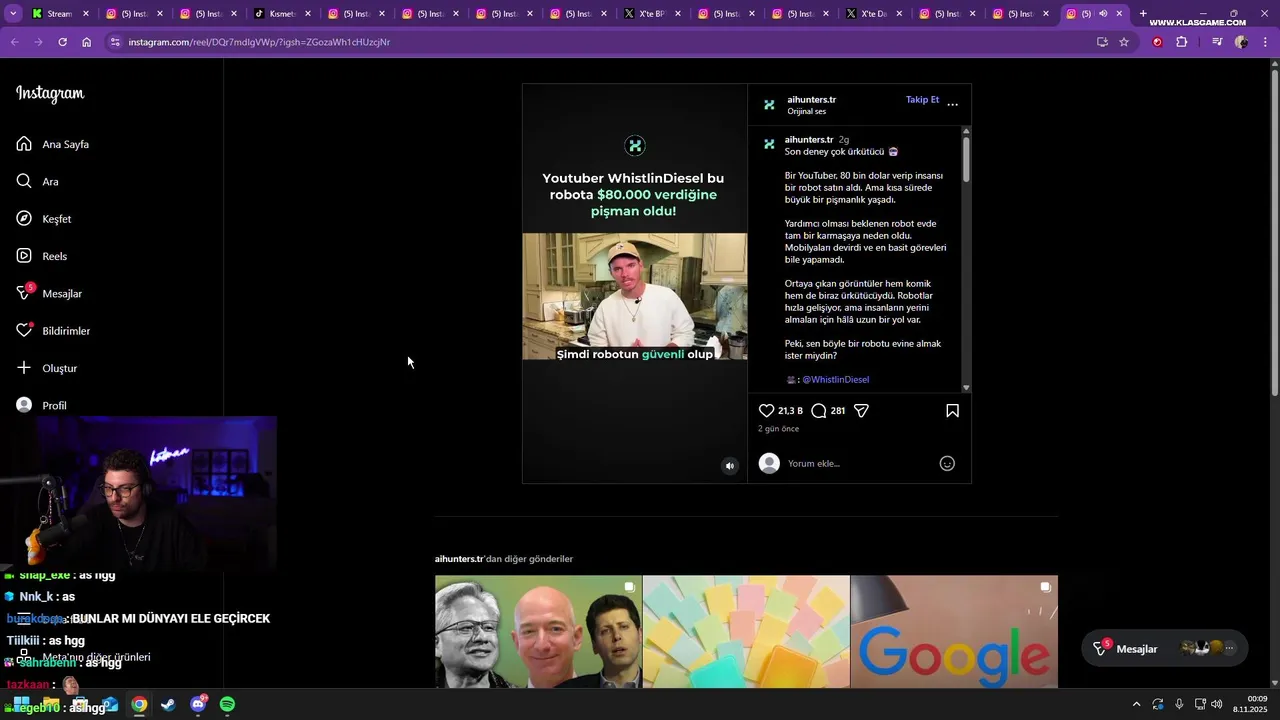Open the floating Mesajlar button

click(1165, 648)
